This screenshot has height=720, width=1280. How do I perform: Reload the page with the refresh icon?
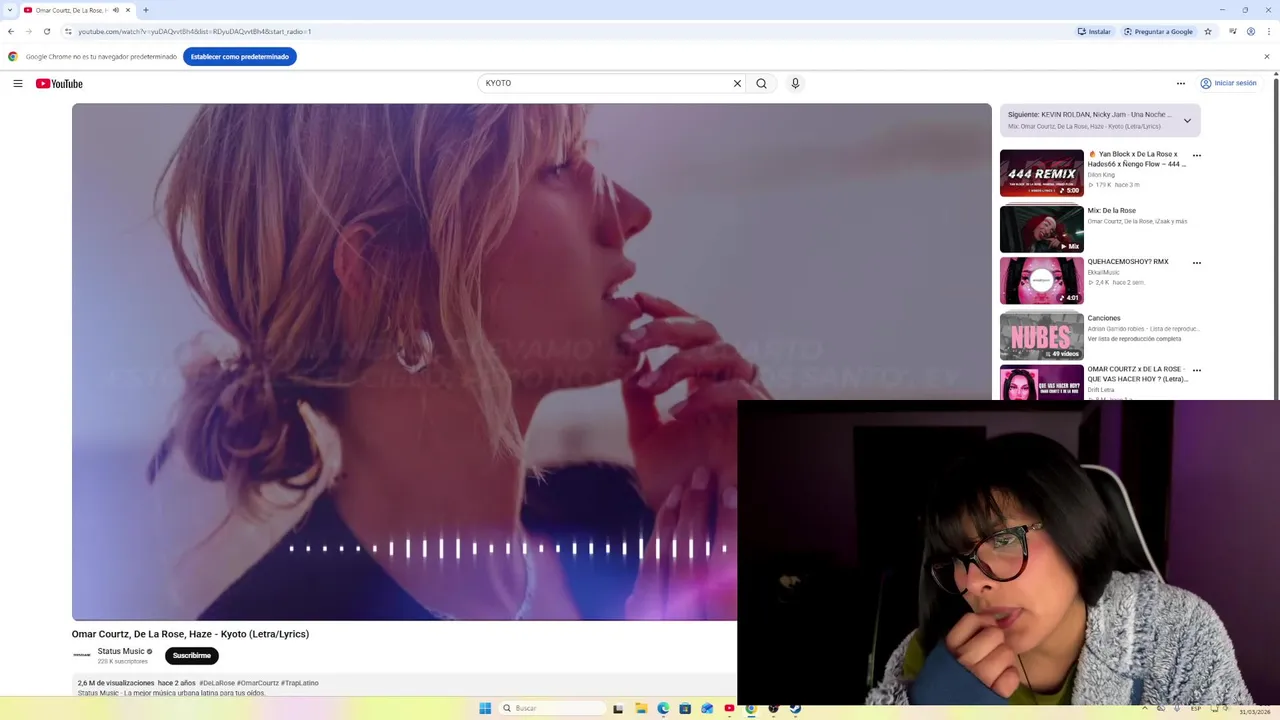pos(46,32)
